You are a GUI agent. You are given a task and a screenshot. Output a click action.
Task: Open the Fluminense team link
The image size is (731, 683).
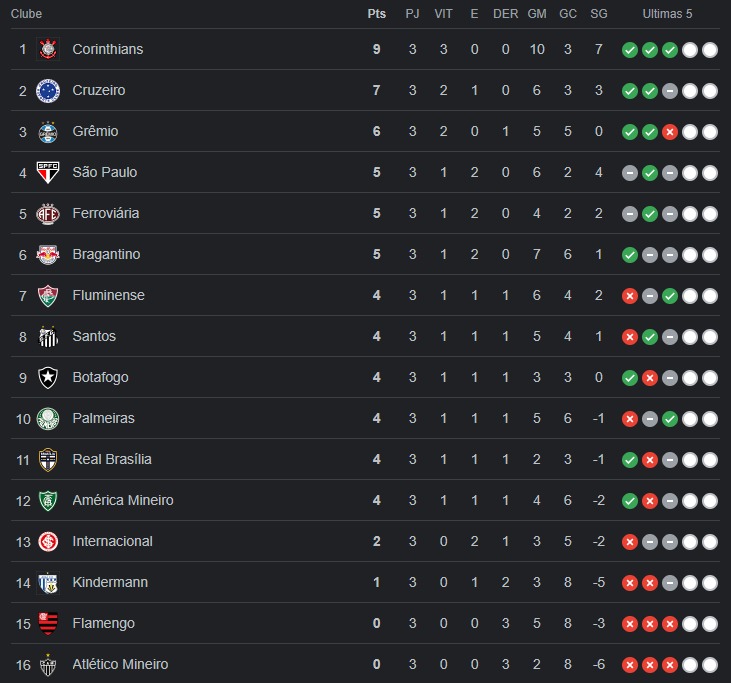(109, 295)
